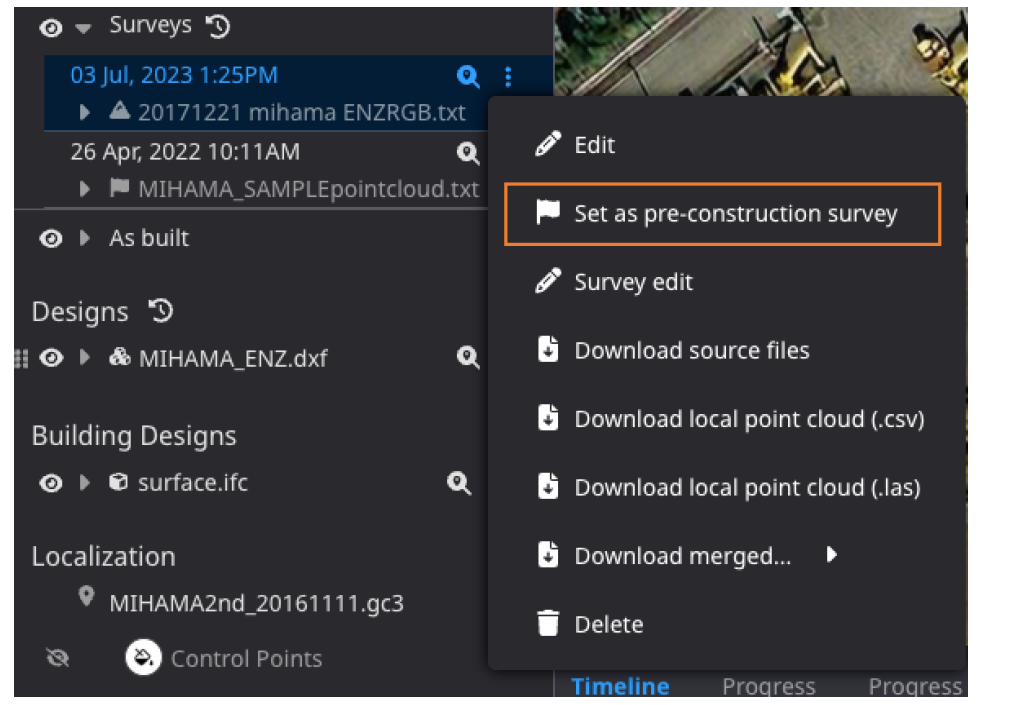Image resolution: width=1012 pixels, height=705 pixels.
Task: Switch to the Timeline tab
Action: 620,686
